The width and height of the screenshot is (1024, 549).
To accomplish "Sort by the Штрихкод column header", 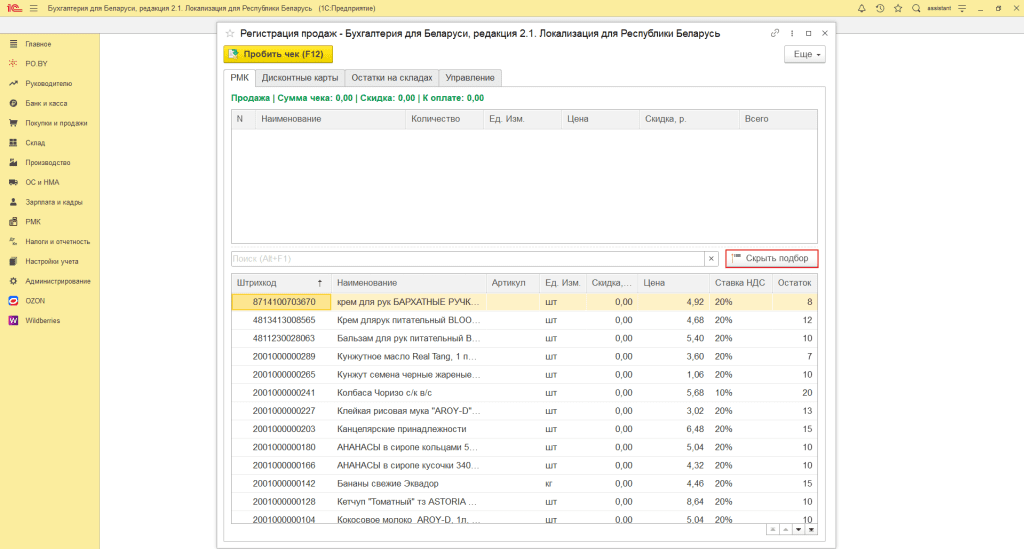I will [281, 283].
